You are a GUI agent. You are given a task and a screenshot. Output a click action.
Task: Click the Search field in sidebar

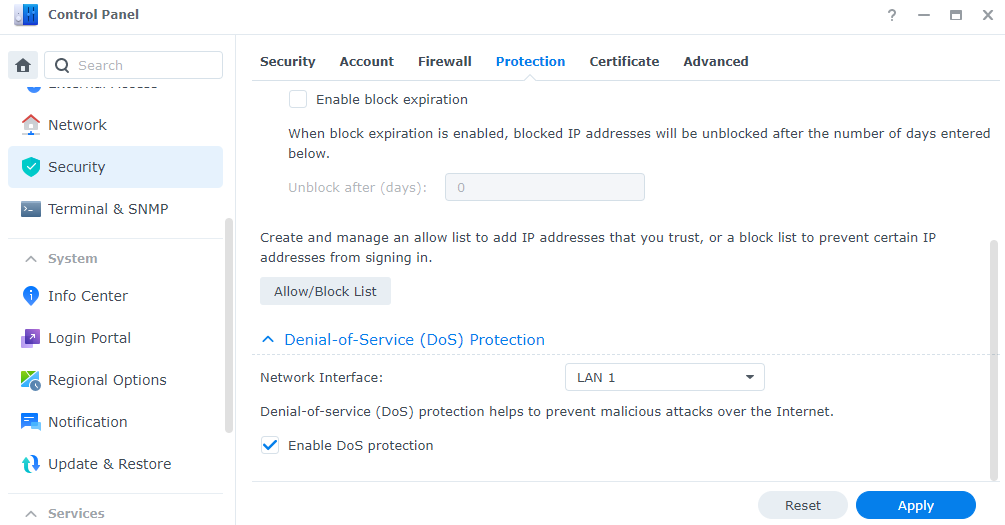(133, 65)
